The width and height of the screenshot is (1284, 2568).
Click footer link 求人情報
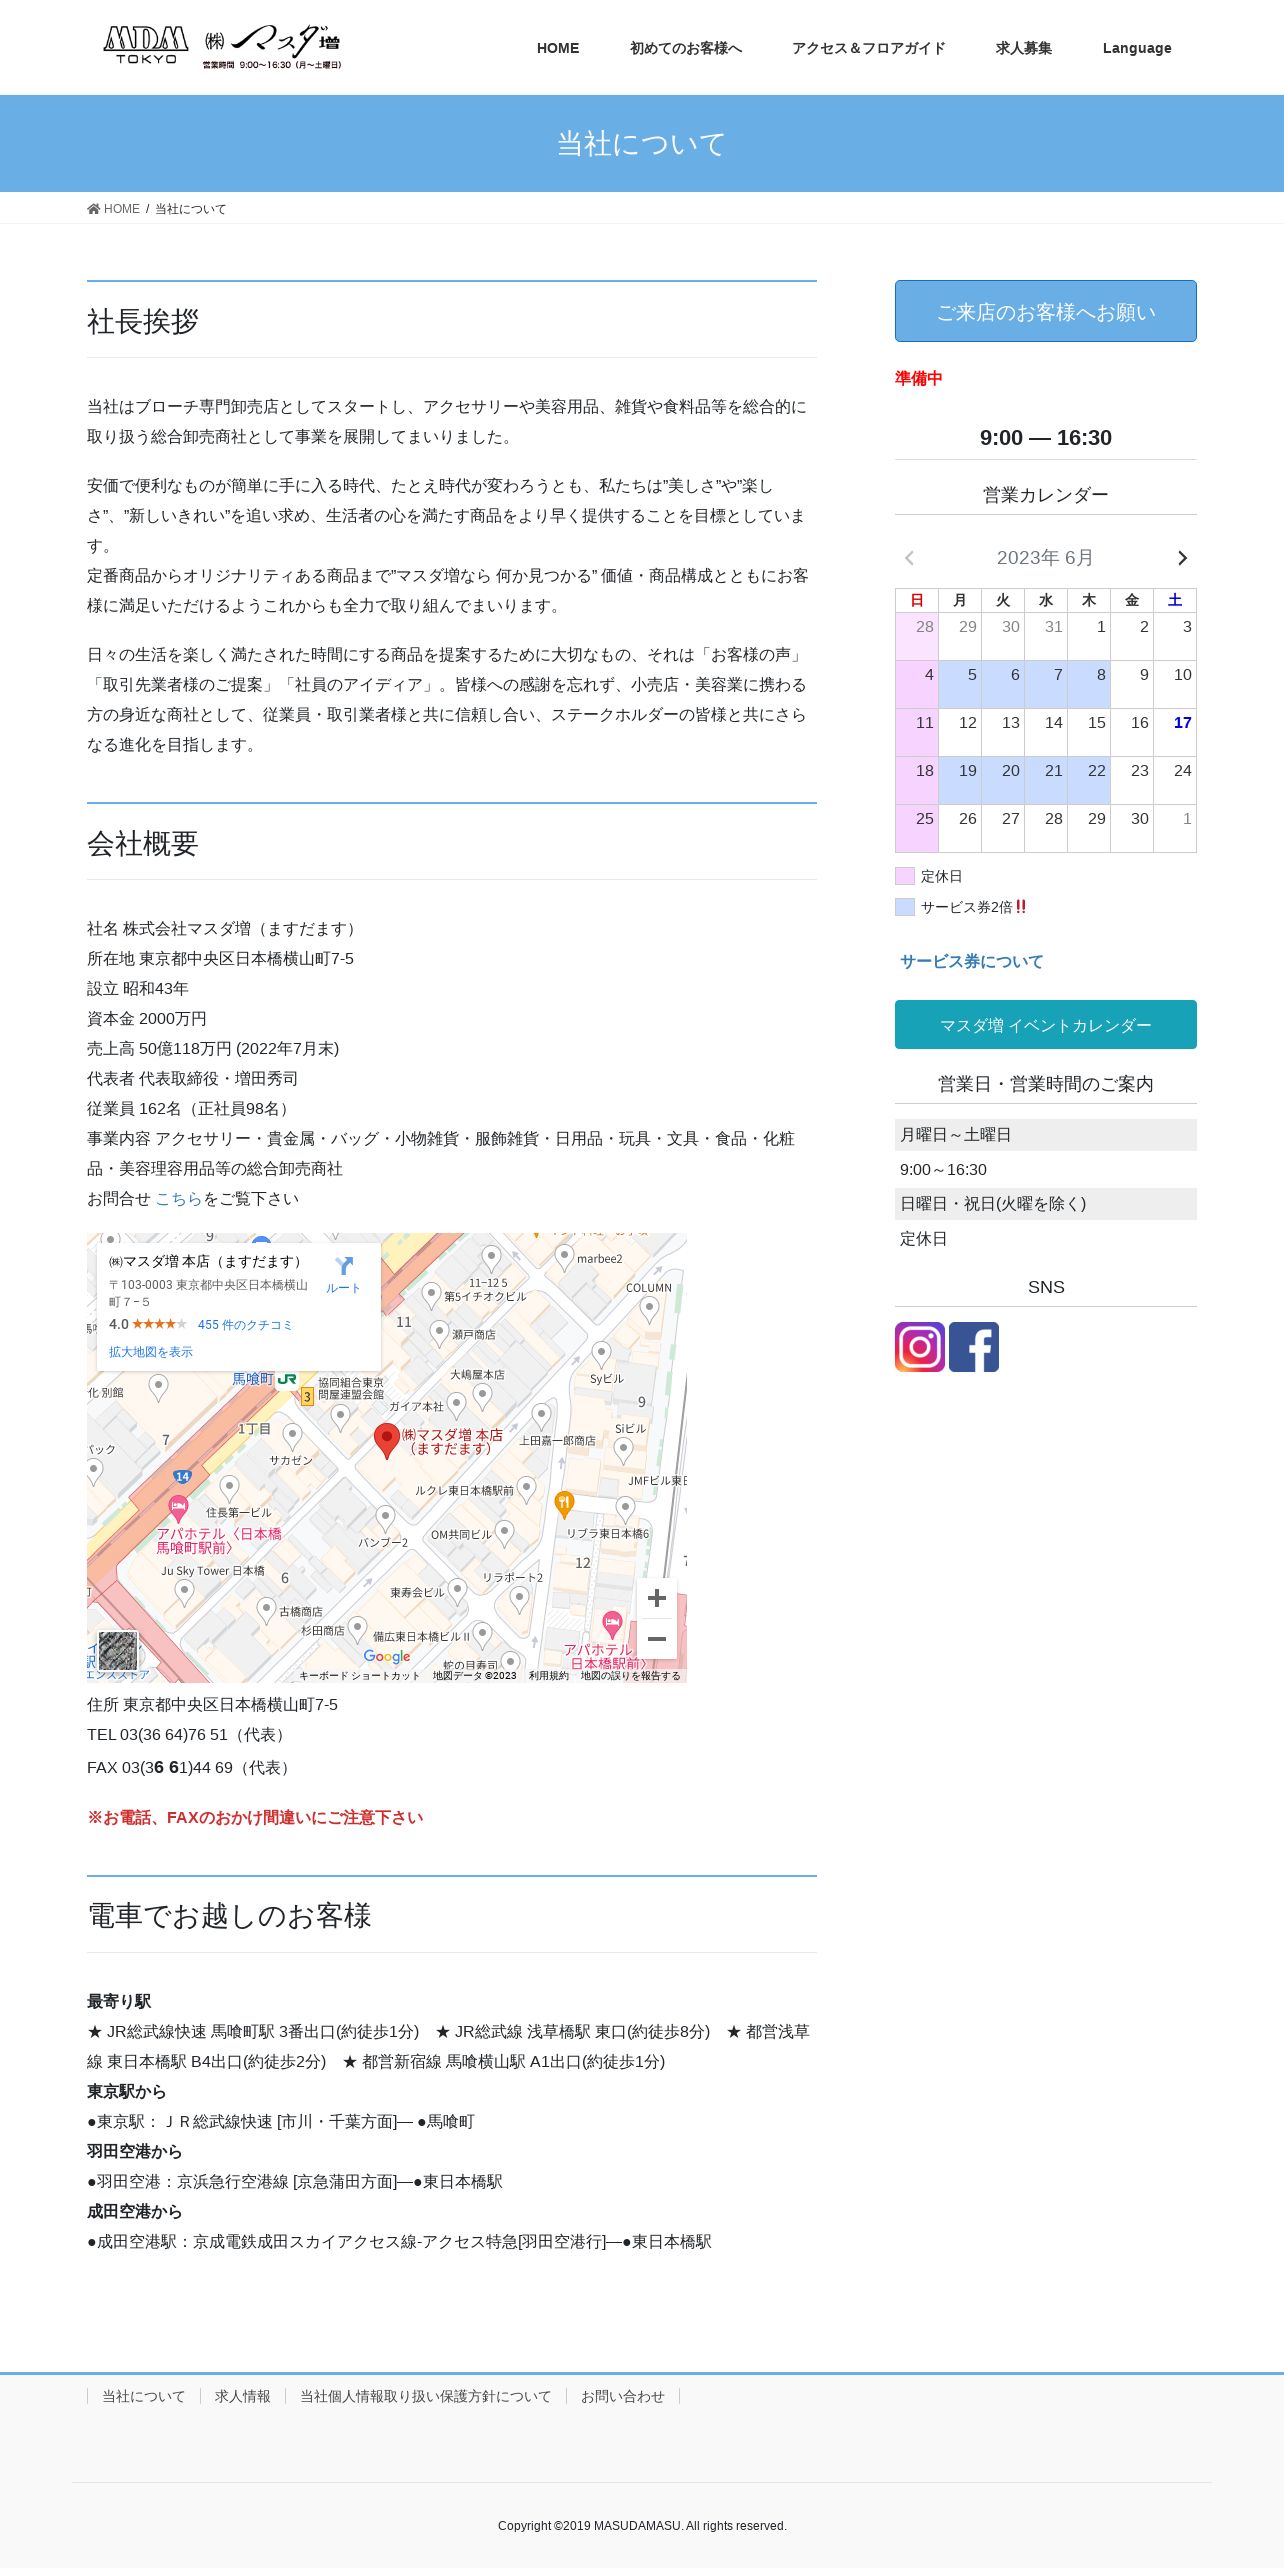click(243, 2396)
